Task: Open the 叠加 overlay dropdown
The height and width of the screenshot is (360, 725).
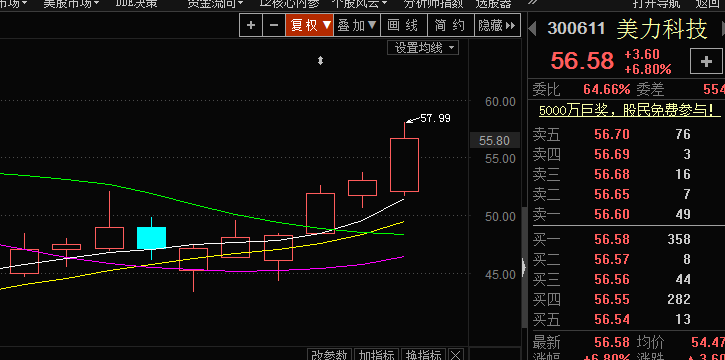Action: click(357, 25)
